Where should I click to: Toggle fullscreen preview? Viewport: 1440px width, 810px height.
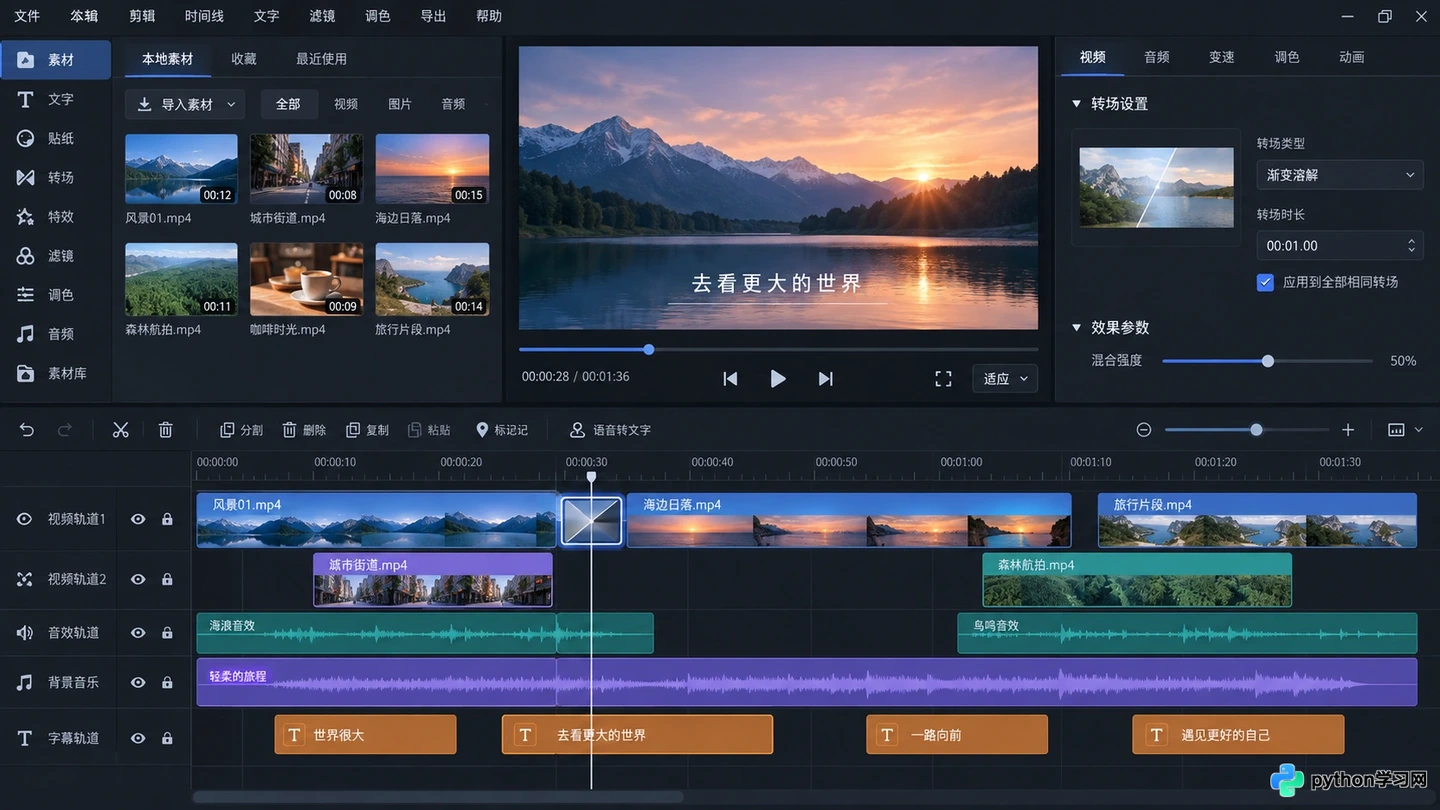(x=943, y=379)
